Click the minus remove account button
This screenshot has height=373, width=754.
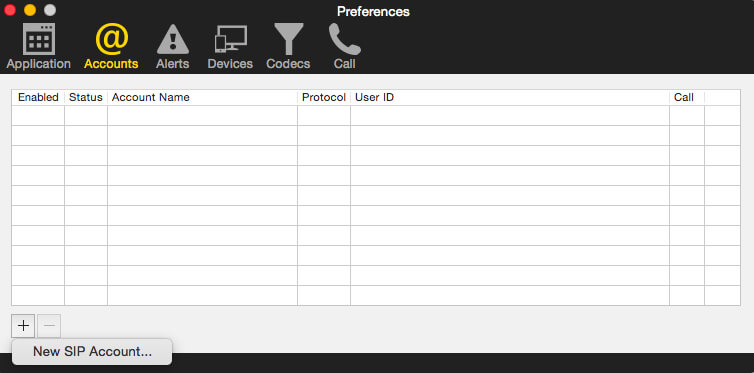point(49,326)
